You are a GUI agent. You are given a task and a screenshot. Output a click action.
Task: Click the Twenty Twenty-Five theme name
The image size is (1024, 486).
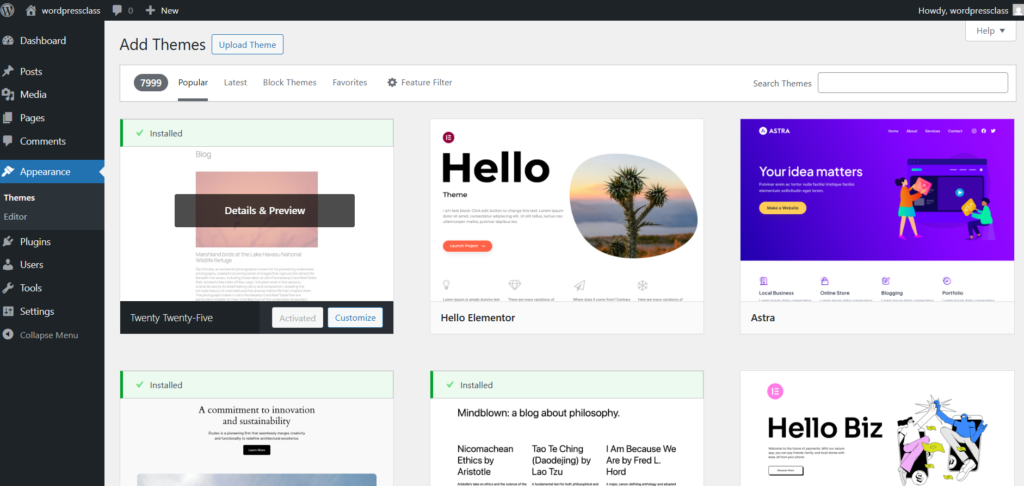[x=171, y=318]
